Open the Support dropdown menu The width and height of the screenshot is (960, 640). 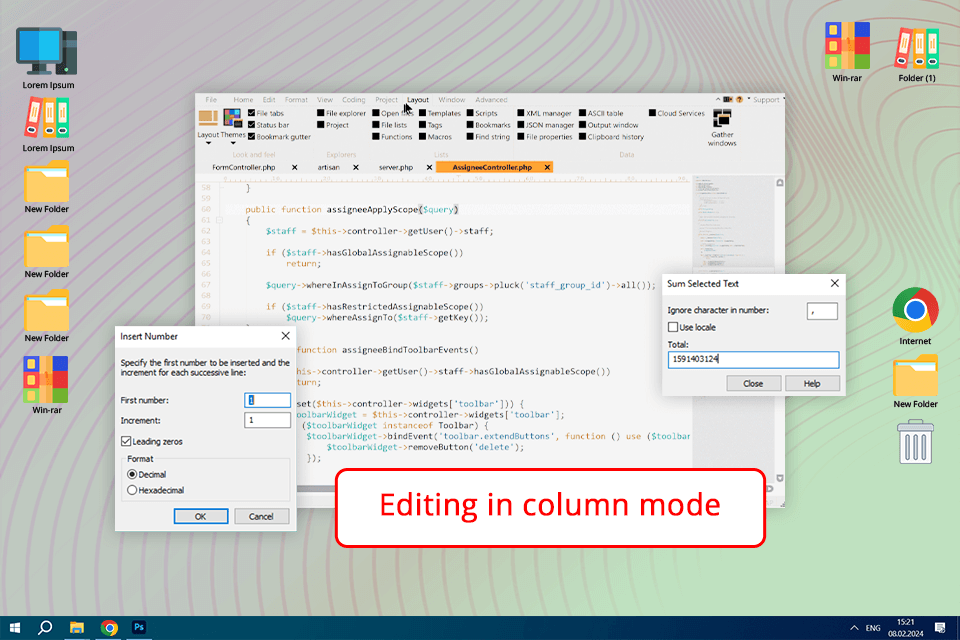(767, 99)
